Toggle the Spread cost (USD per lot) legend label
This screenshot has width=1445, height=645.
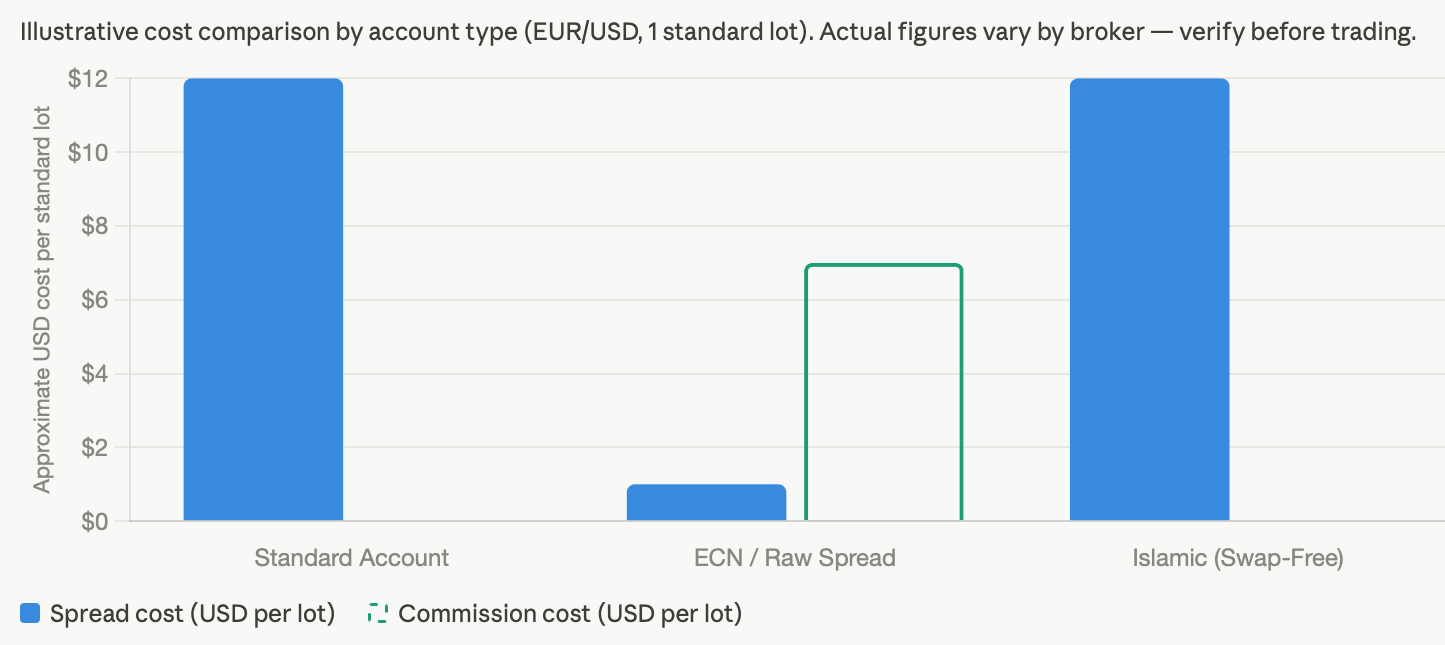[192, 613]
